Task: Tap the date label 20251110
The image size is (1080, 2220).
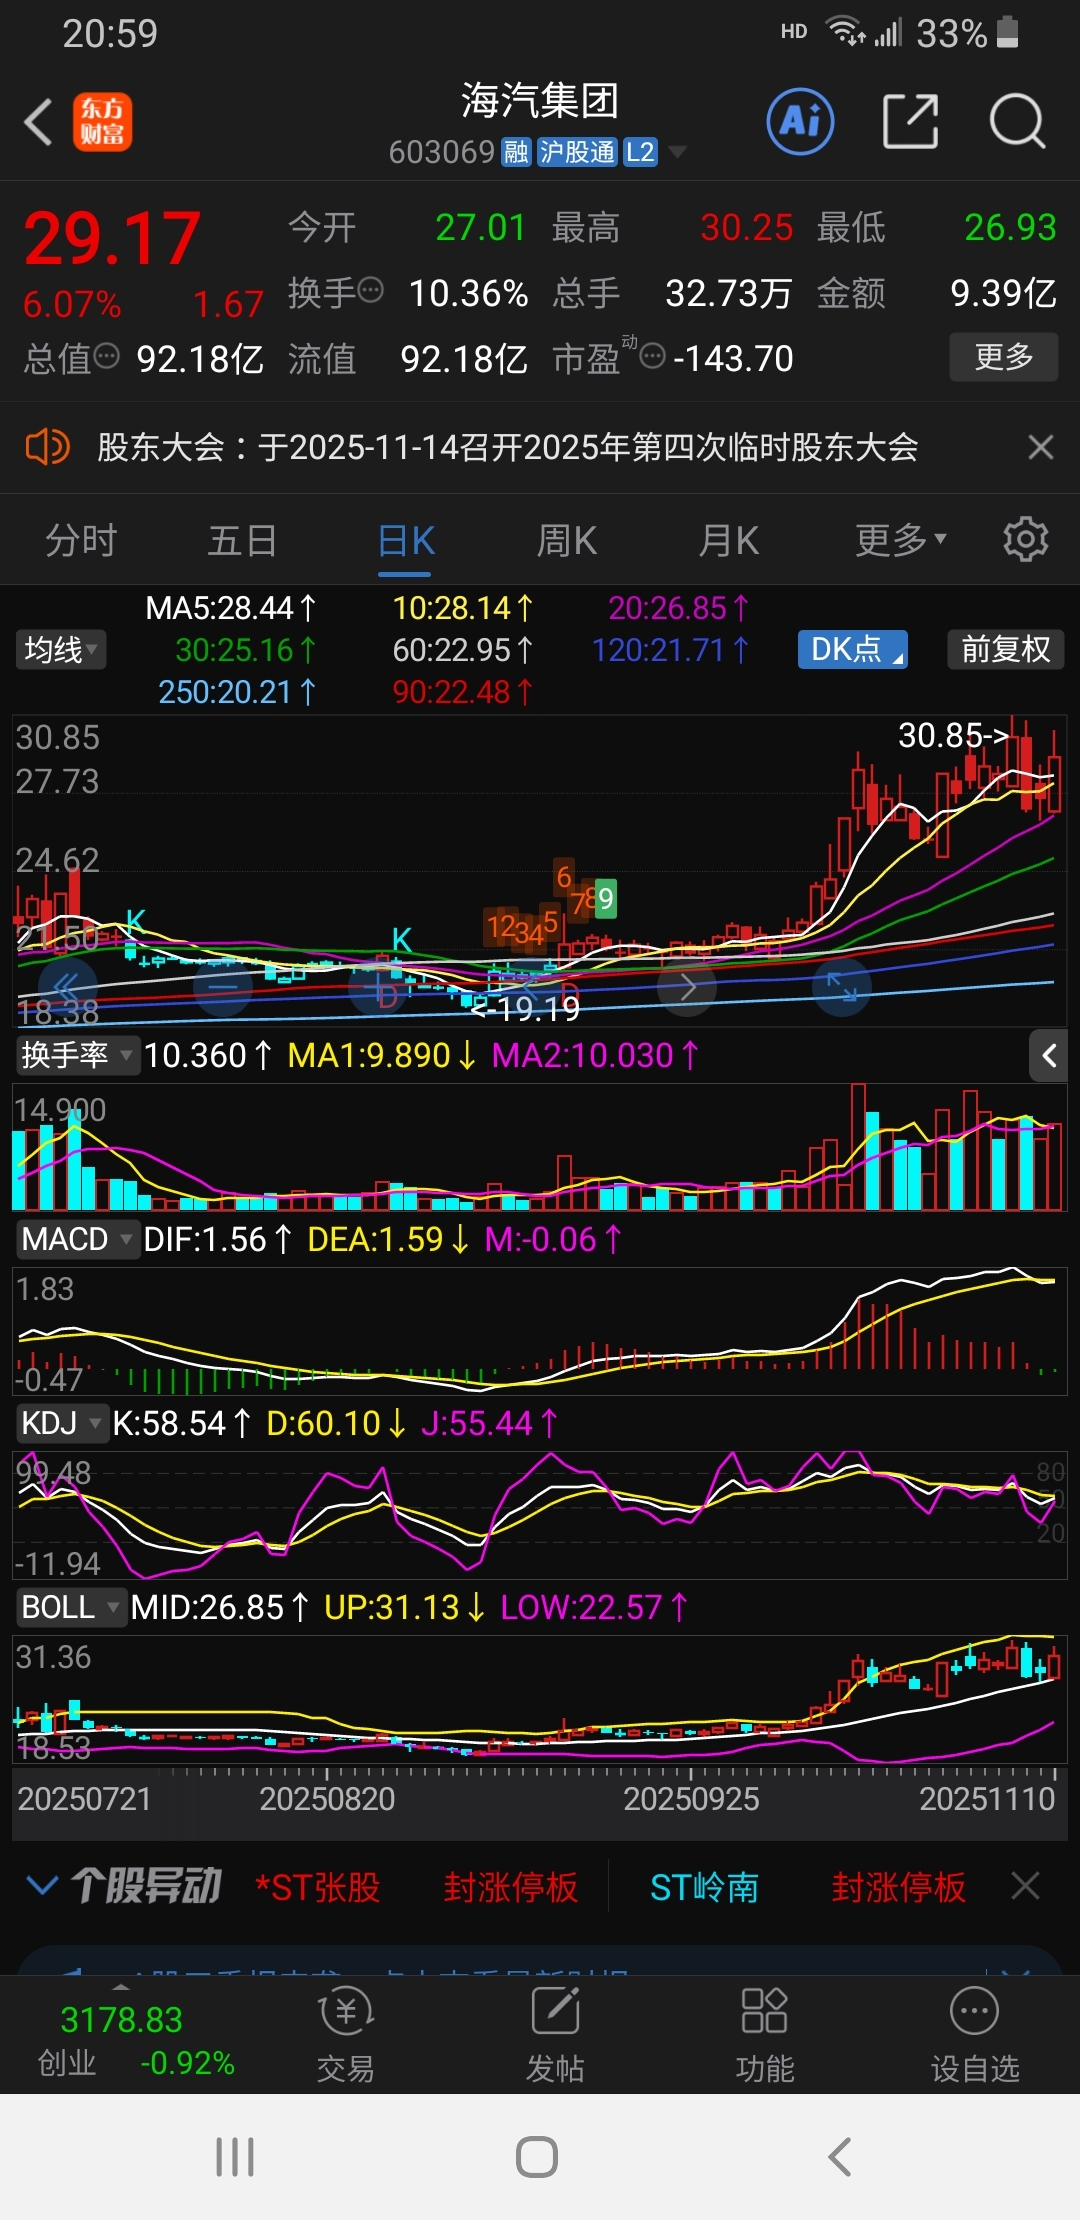Action: 987,1799
